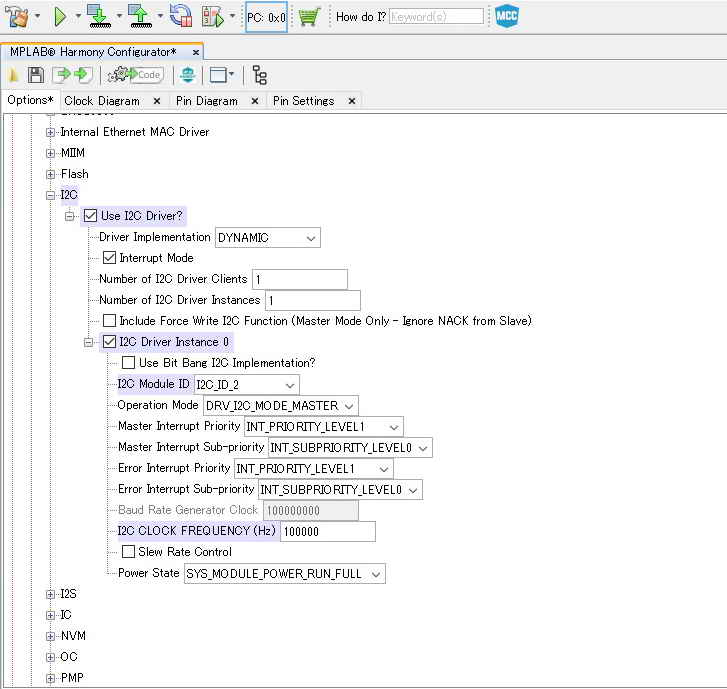Collapse the I2C Driver Instance 0 subtree

pyautogui.click(x=88, y=343)
